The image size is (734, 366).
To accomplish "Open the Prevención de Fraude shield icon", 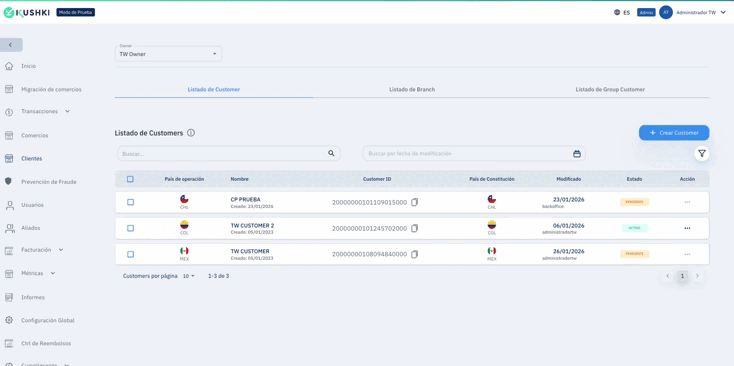I will click(8, 182).
